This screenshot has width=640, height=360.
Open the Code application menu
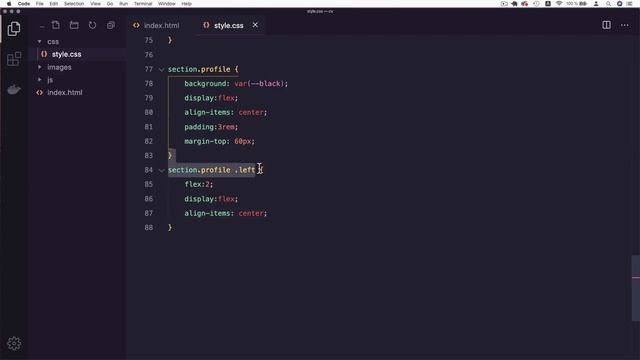pos(24,4)
